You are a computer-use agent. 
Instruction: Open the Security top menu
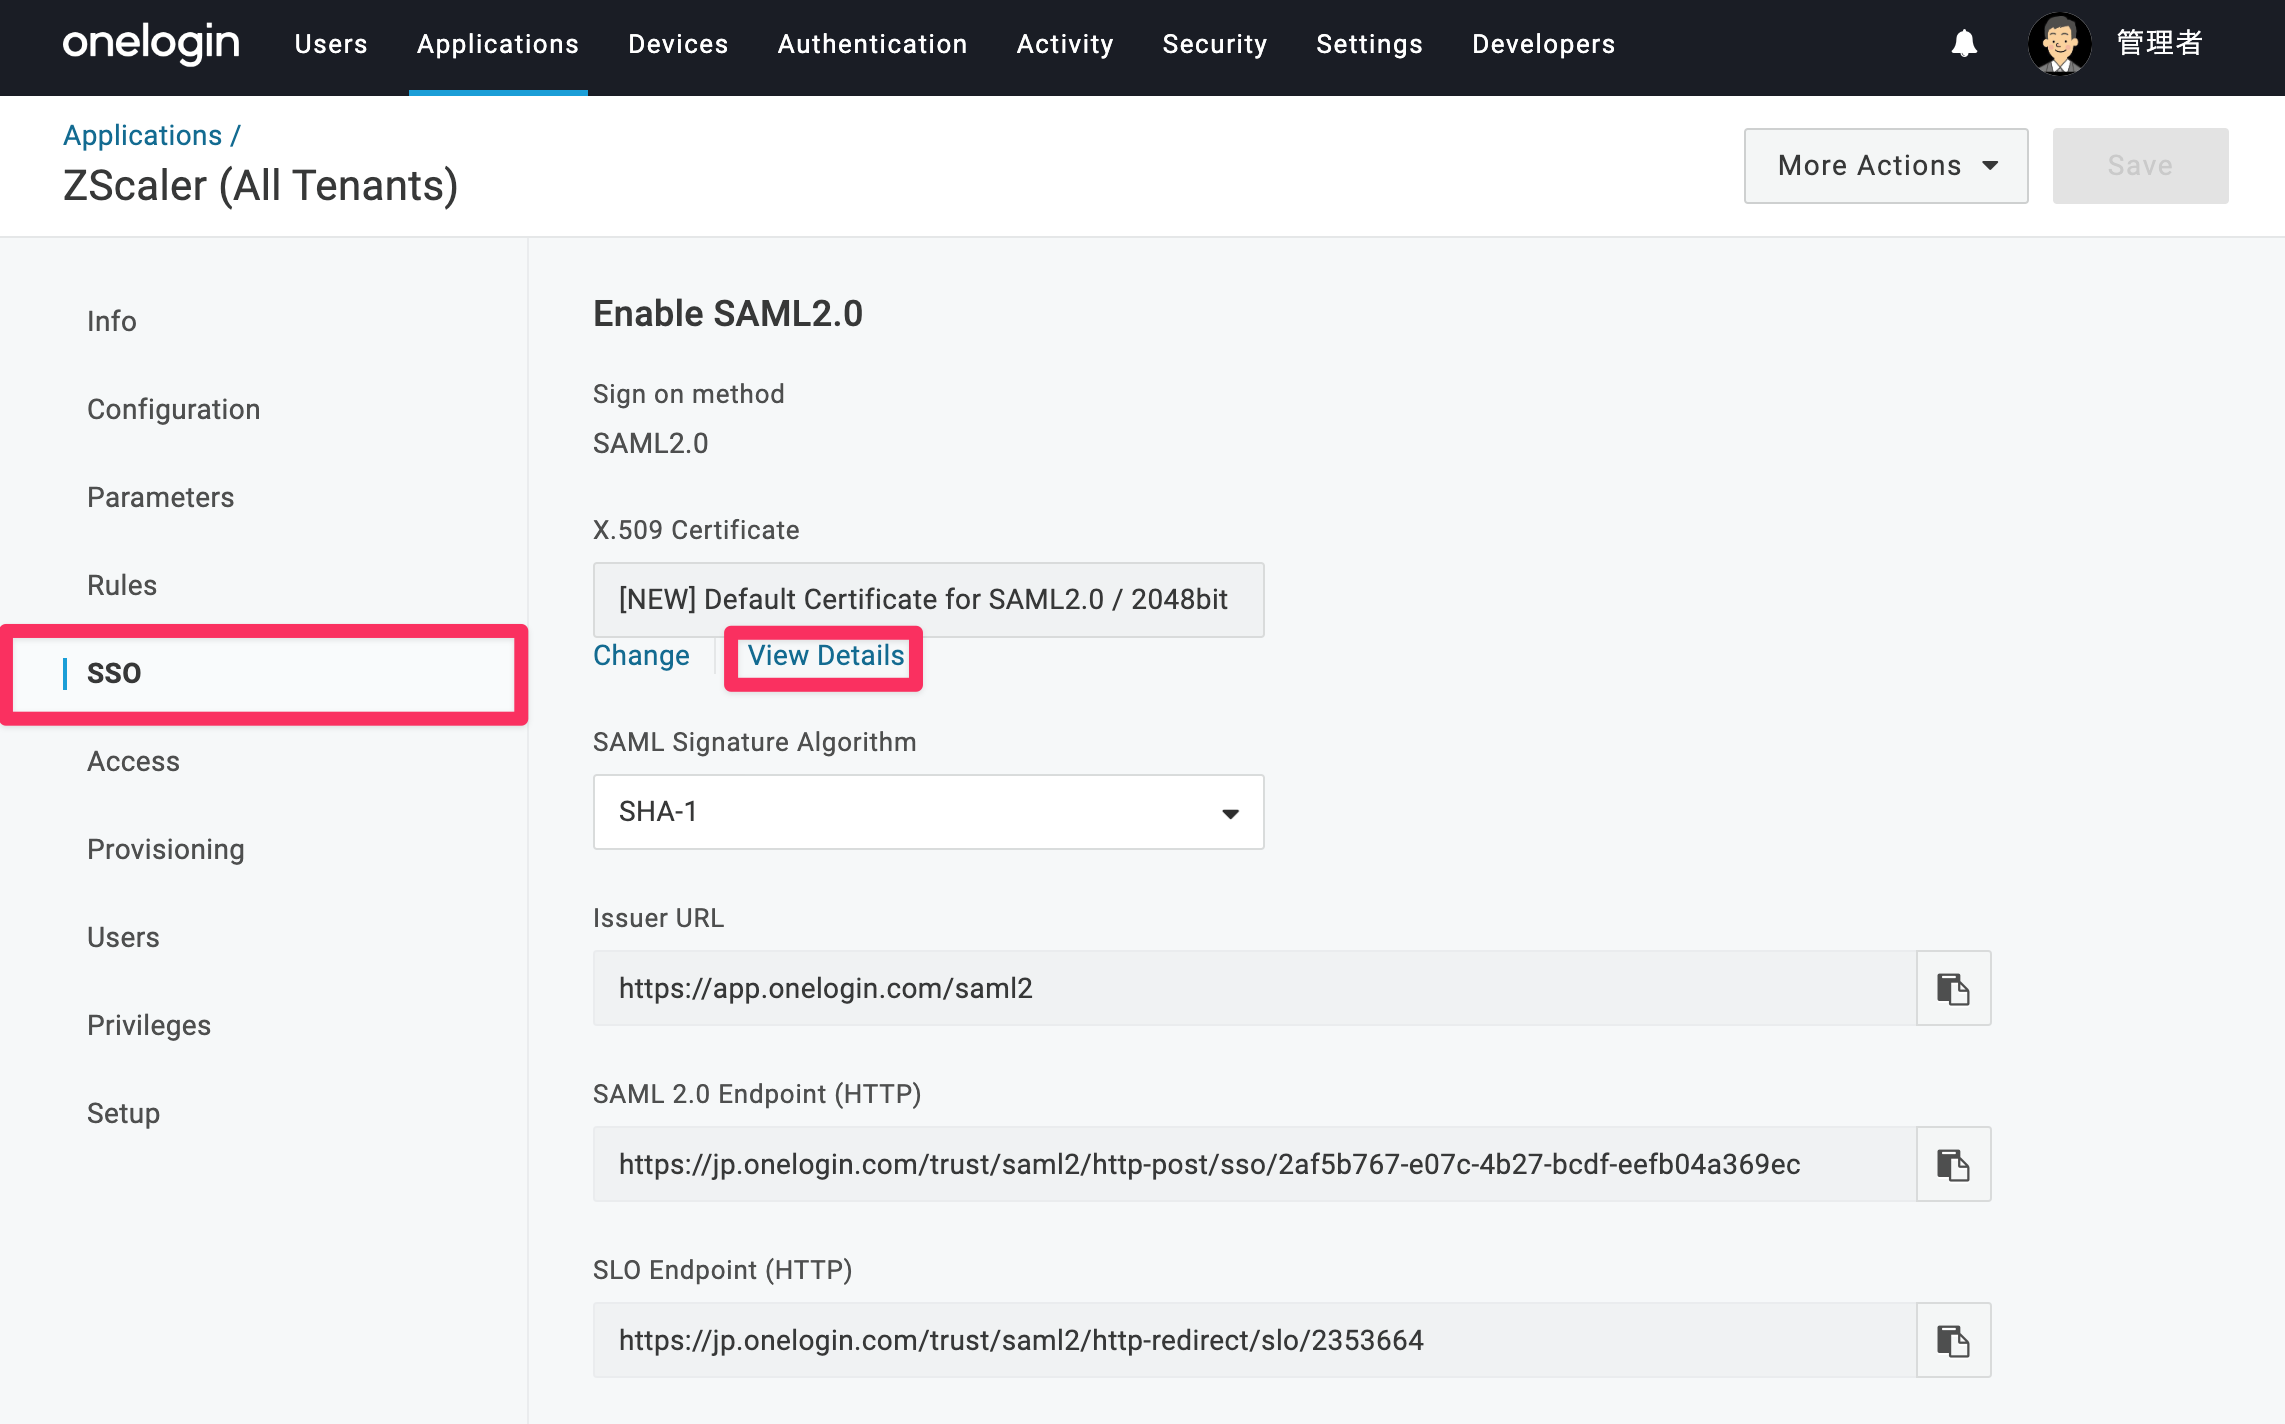[1215, 44]
